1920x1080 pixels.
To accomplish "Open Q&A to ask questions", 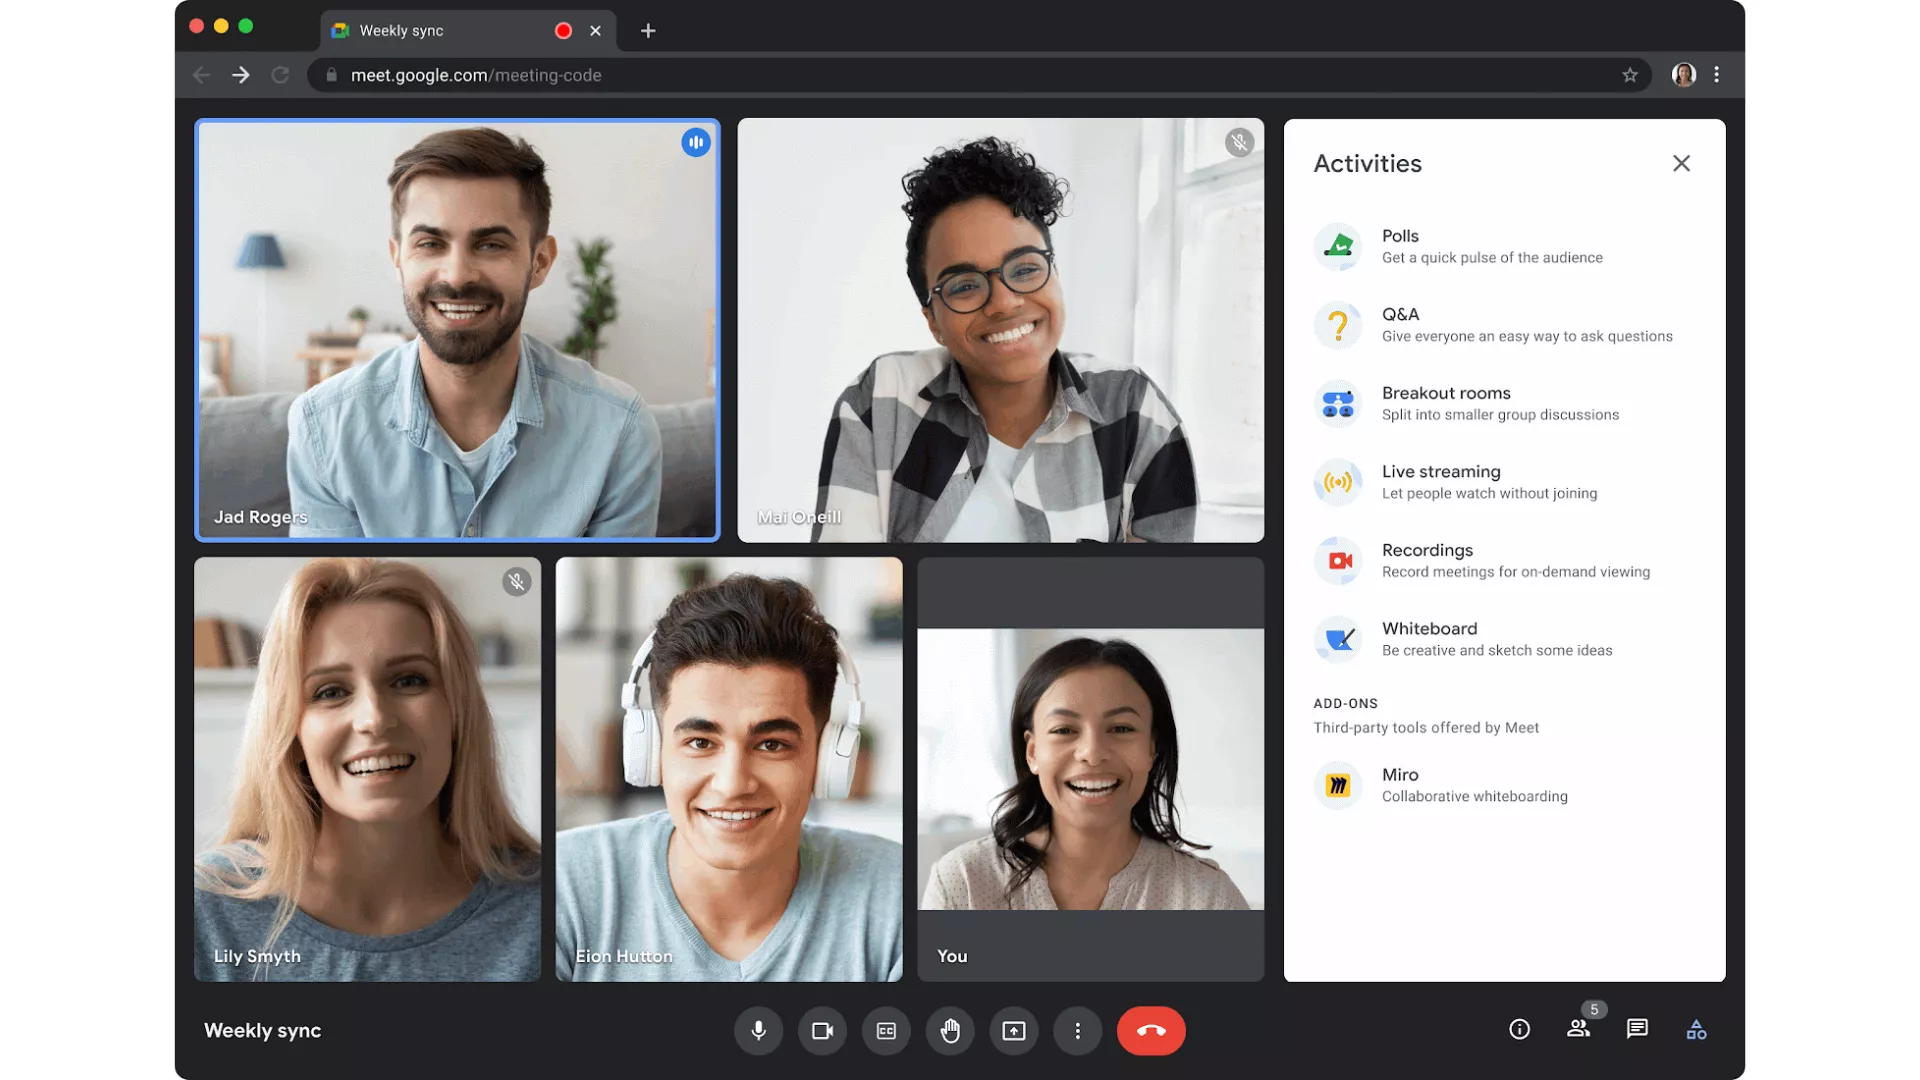I will coord(1338,325).
